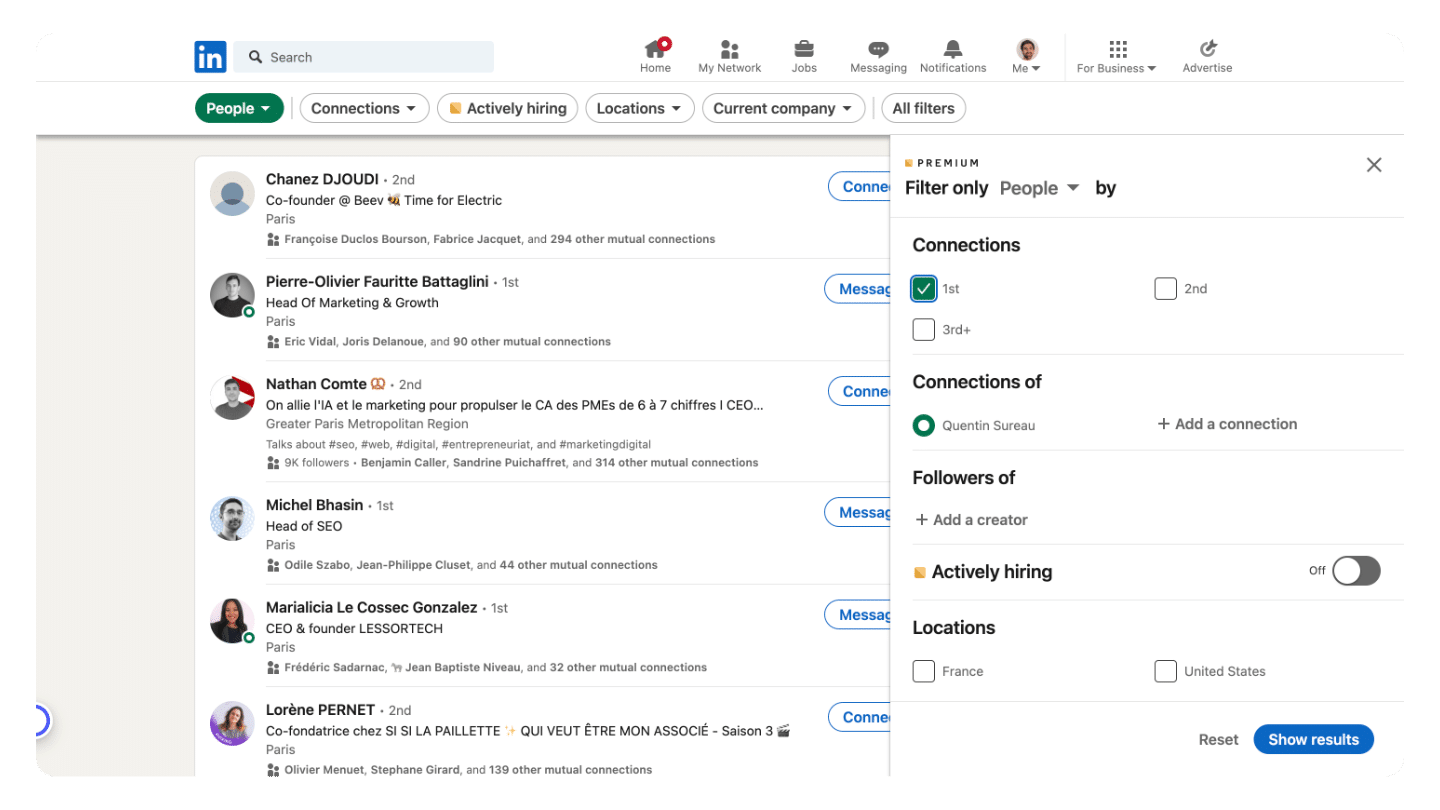The width and height of the screenshot is (1440, 810).
Task: Toggle the Actively hiring switch on
Action: pos(1356,571)
